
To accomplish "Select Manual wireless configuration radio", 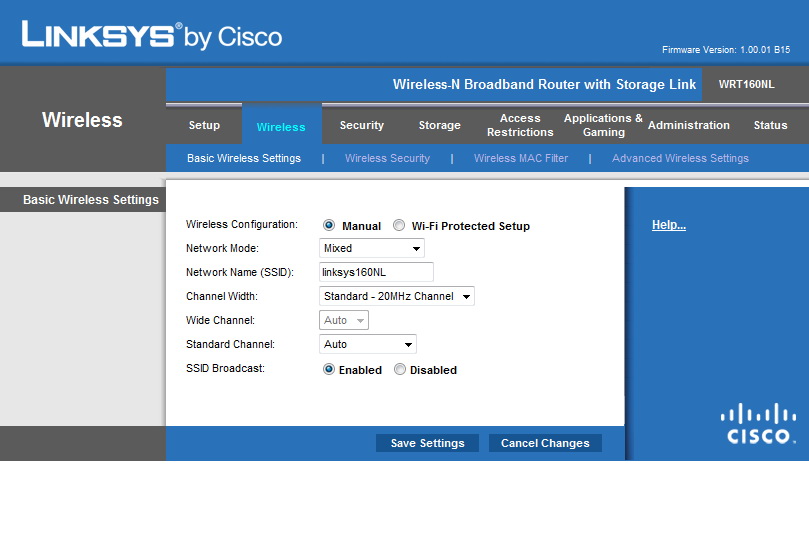I will pyautogui.click(x=329, y=226).
